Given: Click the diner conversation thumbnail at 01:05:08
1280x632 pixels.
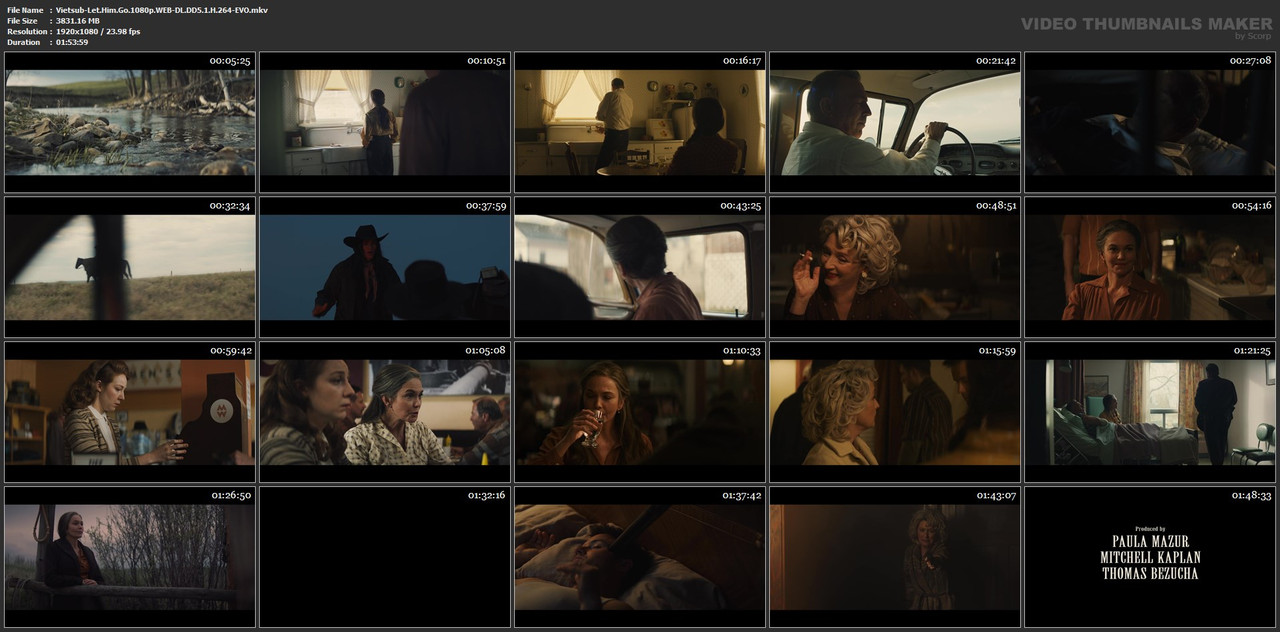Looking at the screenshot, I should [385, 412].
